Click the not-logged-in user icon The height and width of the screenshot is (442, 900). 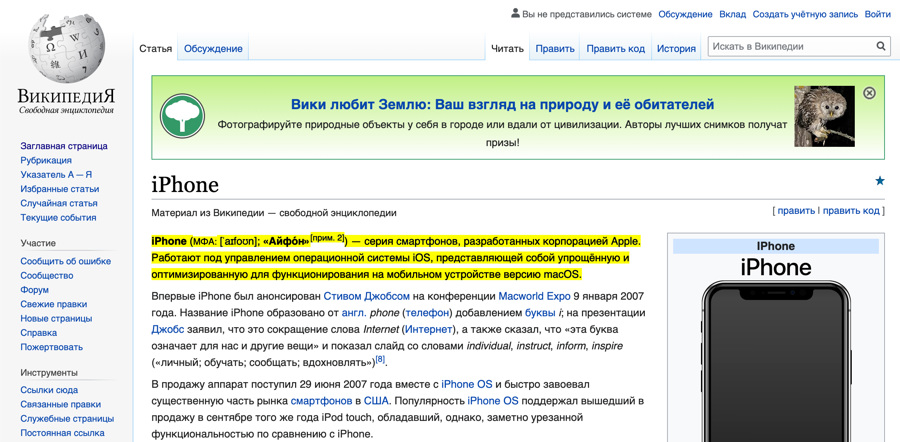click(x=515, y=13)
